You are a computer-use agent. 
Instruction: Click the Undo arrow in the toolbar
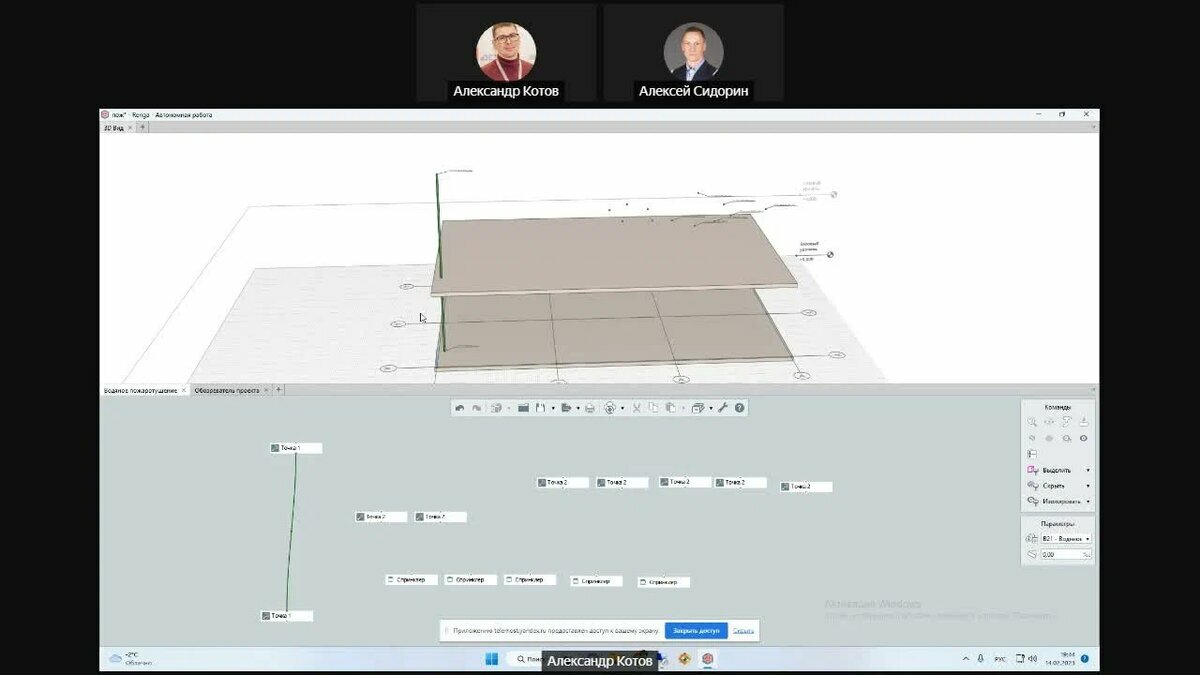[460, 408]
